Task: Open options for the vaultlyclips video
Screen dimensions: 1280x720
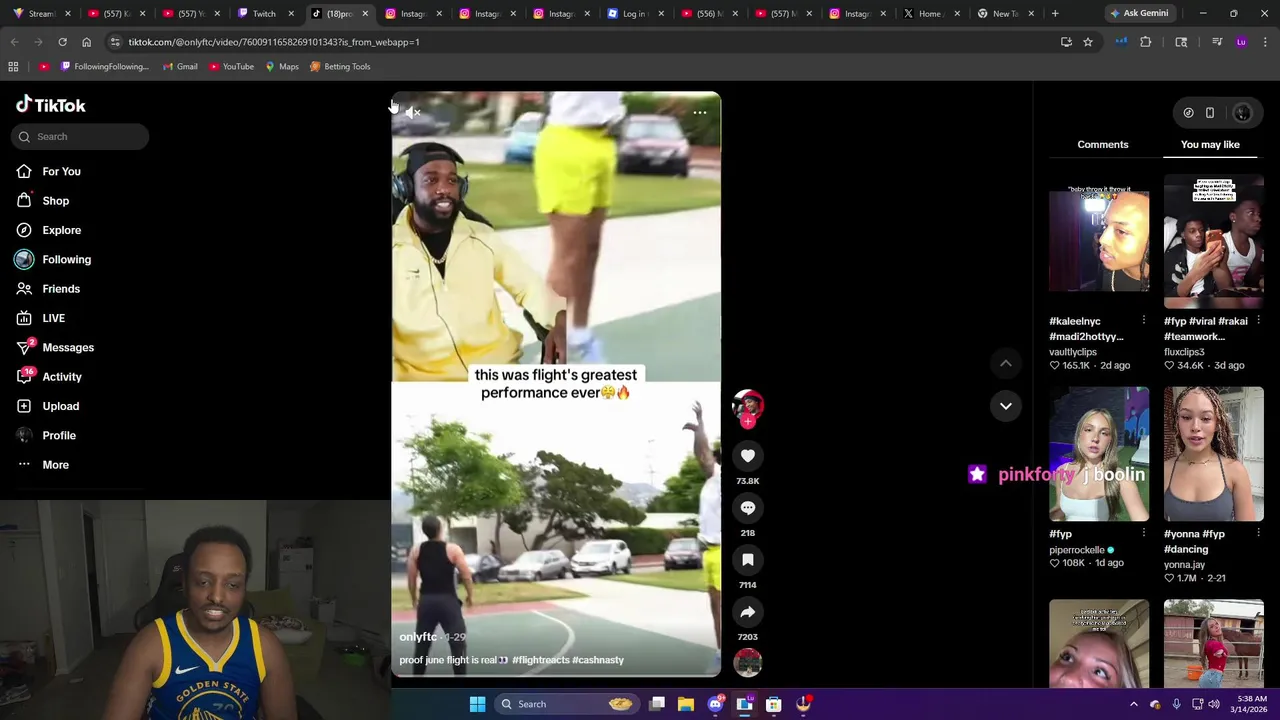Action: point(1144,321)
